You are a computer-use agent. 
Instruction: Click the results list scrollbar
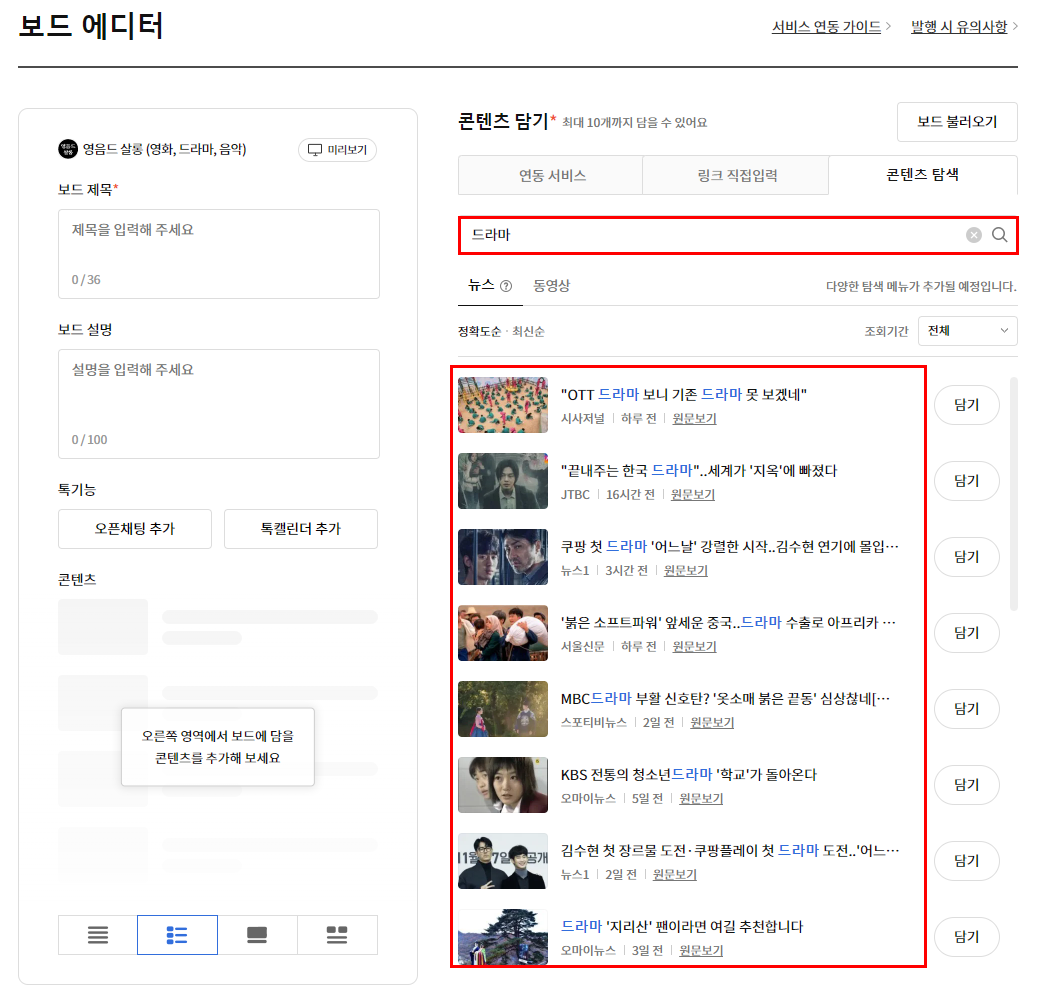(1013, 494)
